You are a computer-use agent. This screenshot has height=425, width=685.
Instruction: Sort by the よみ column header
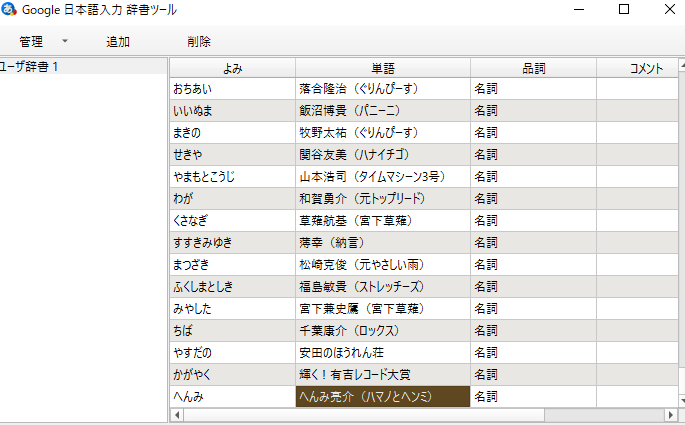coord(232,68)
